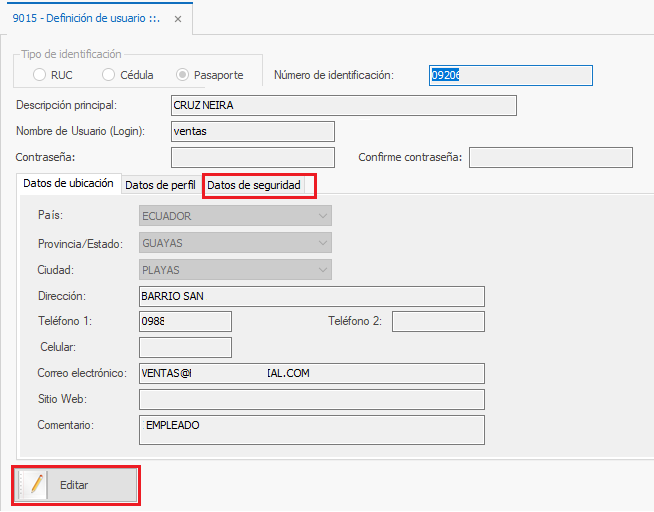Click the Dirección text field
Viewport: 654px width, 512px height.
311,296
